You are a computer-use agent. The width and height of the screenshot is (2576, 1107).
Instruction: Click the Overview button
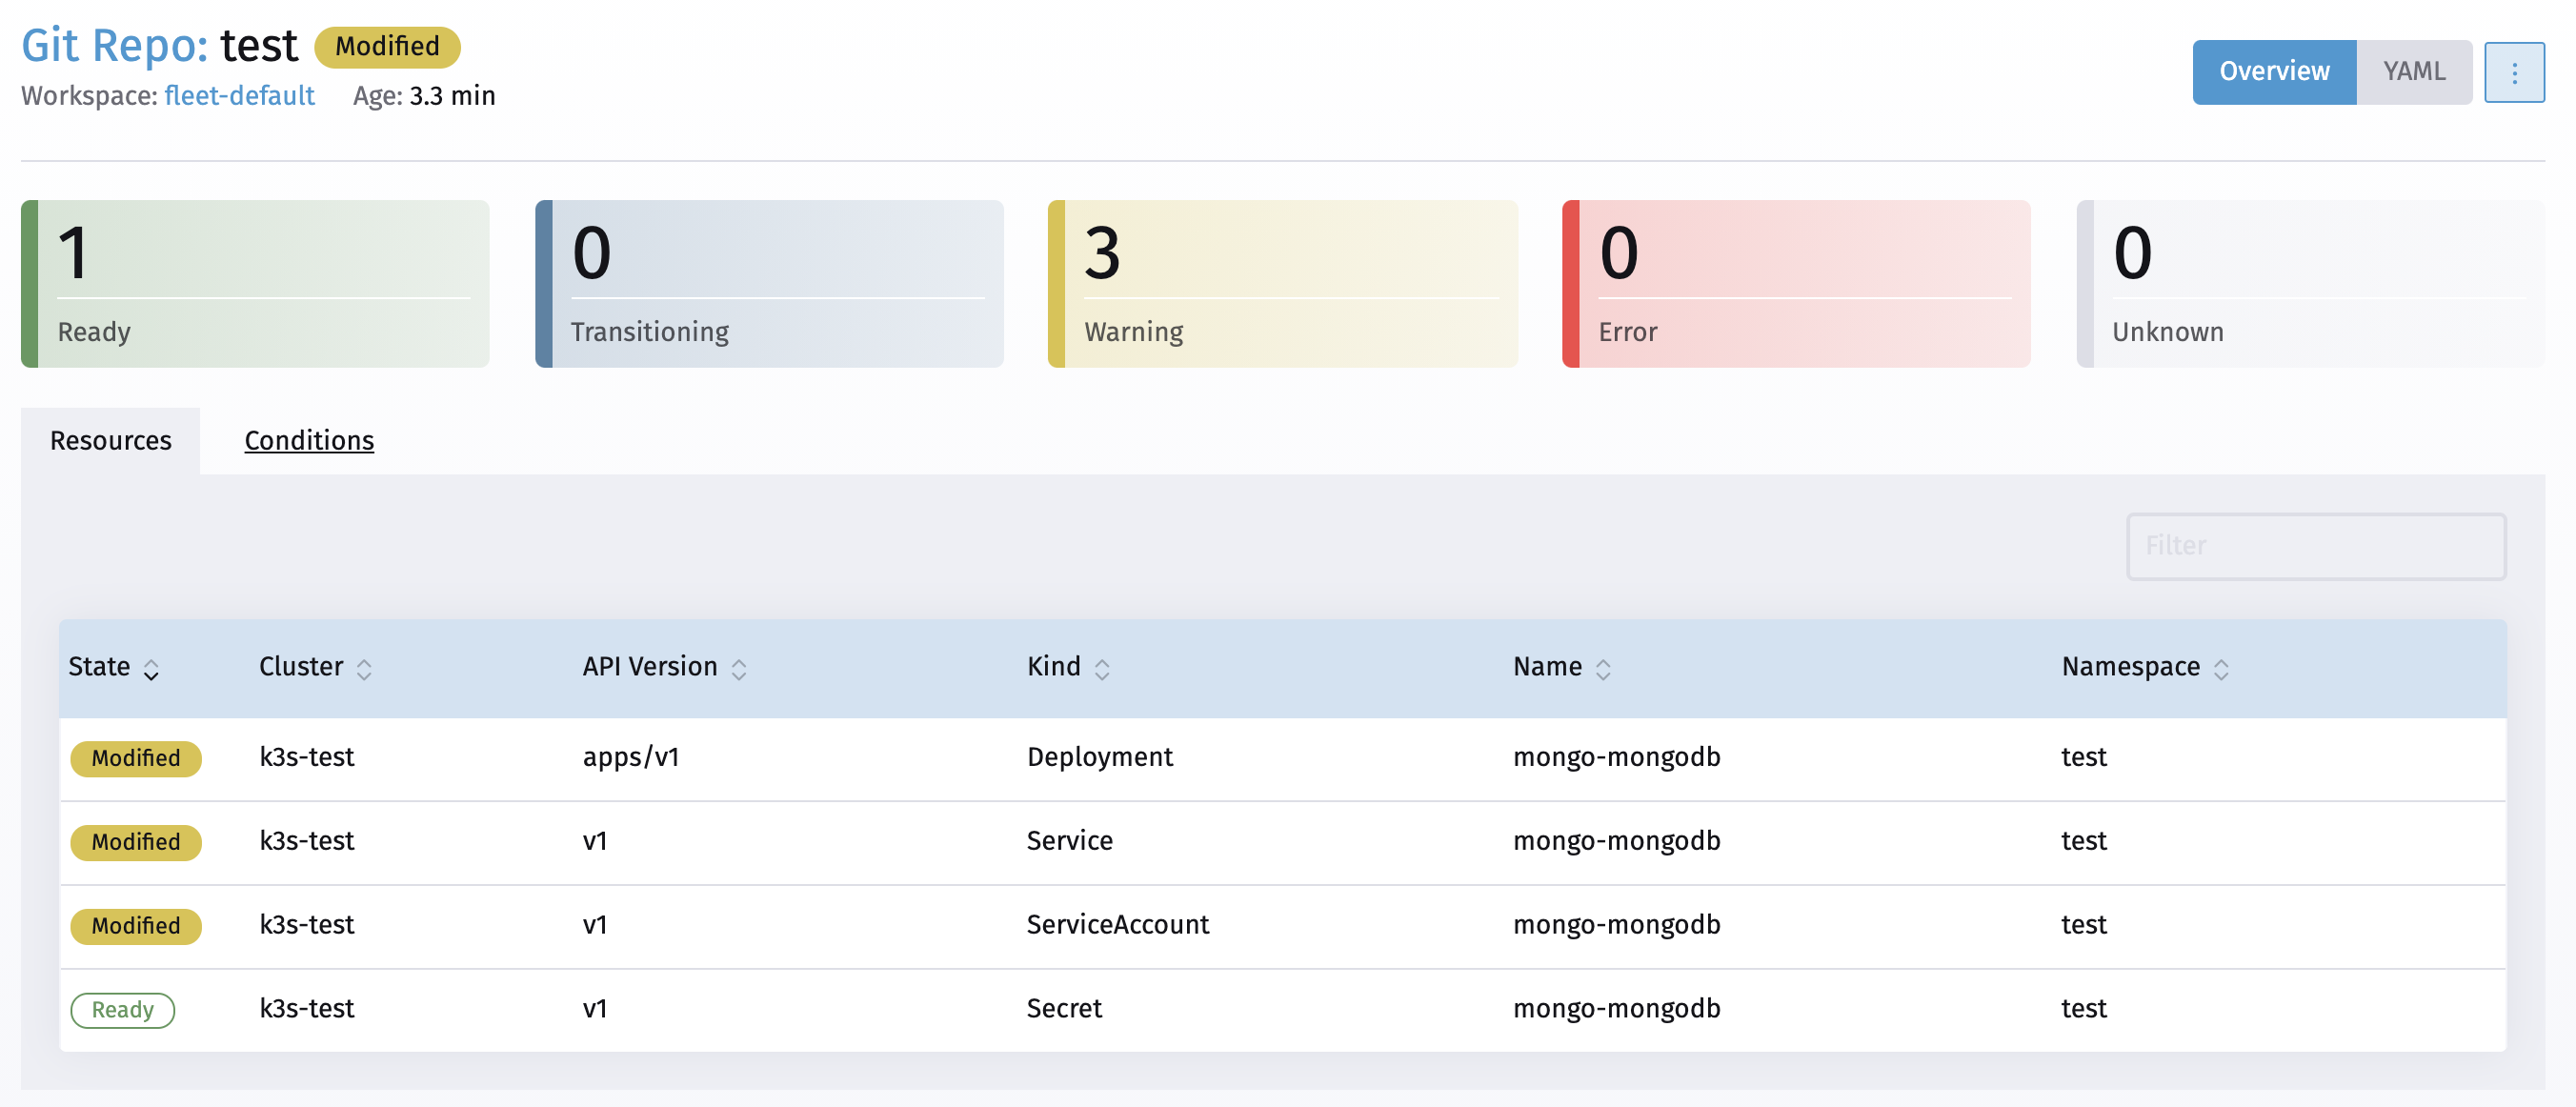(x=2273, y=71)
